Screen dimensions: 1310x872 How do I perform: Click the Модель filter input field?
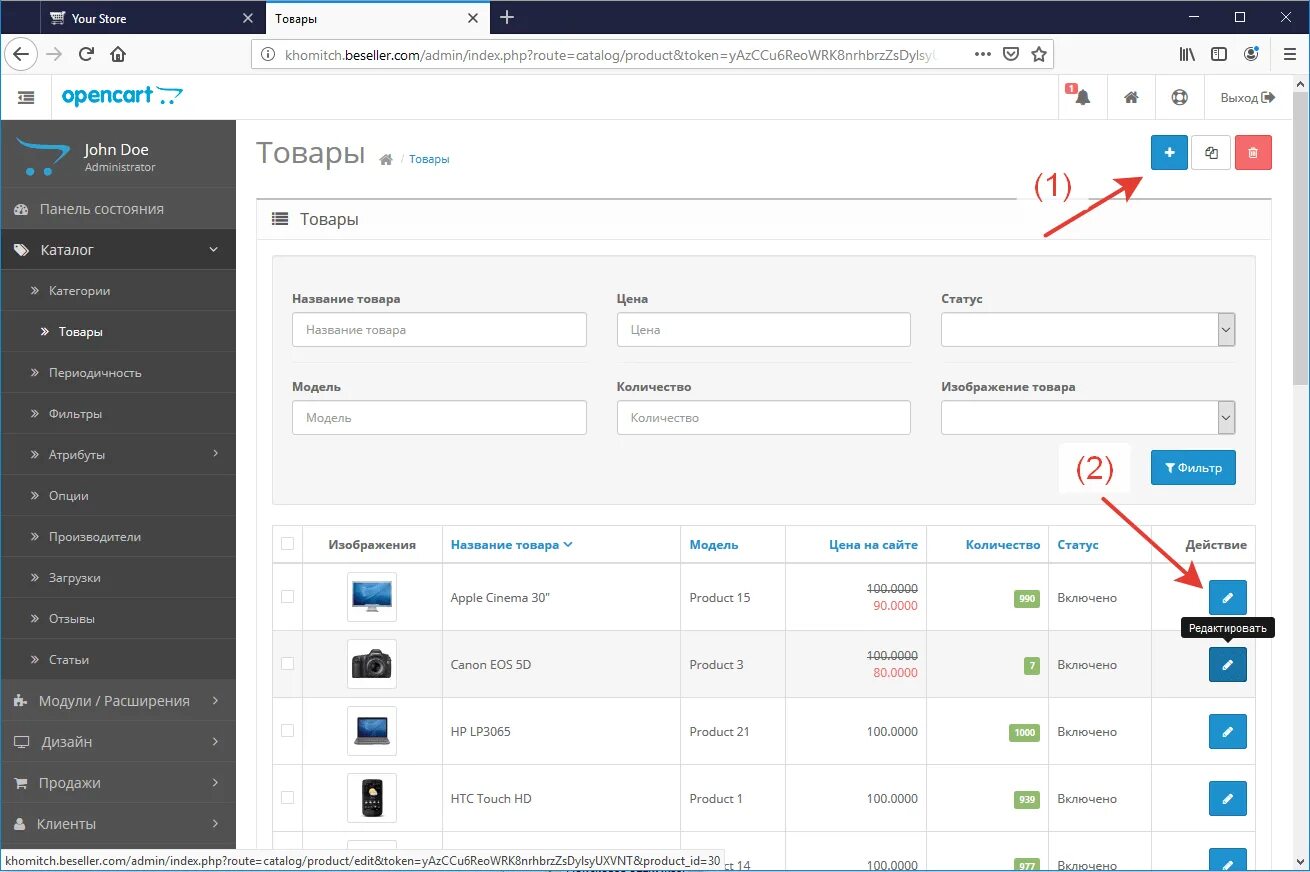point(439,417)
